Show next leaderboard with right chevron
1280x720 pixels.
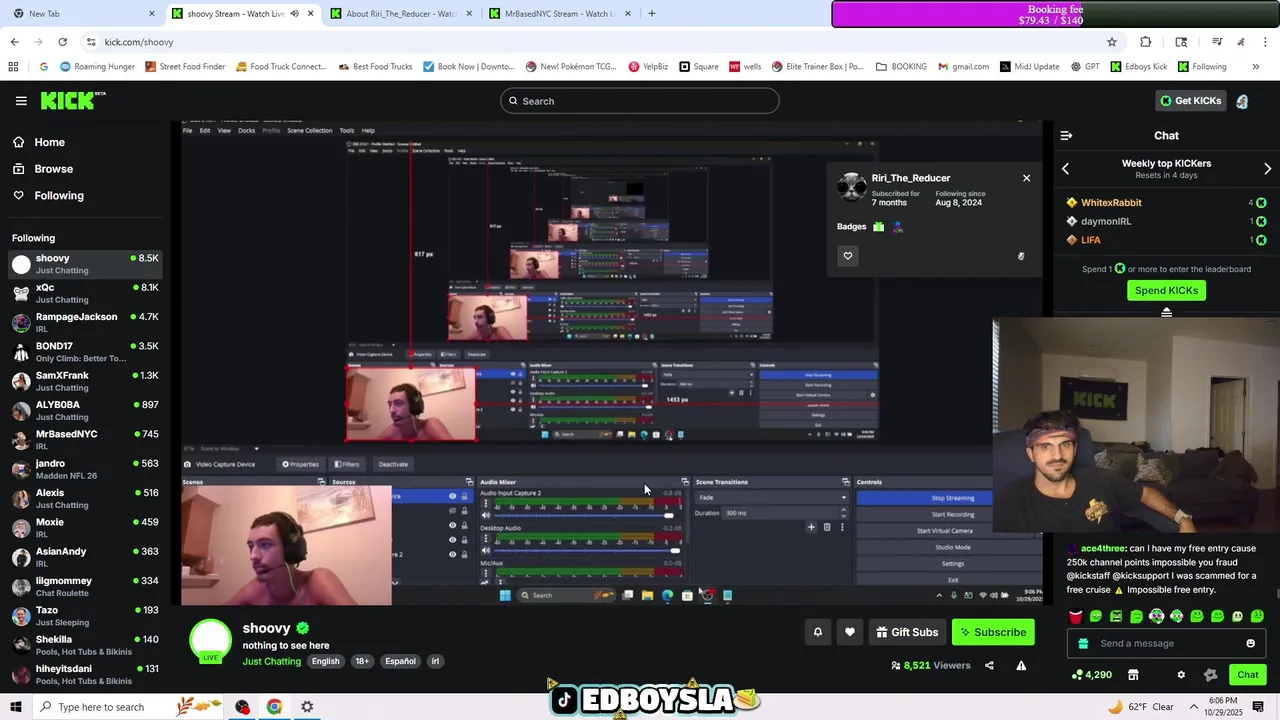pos(1267,169)
